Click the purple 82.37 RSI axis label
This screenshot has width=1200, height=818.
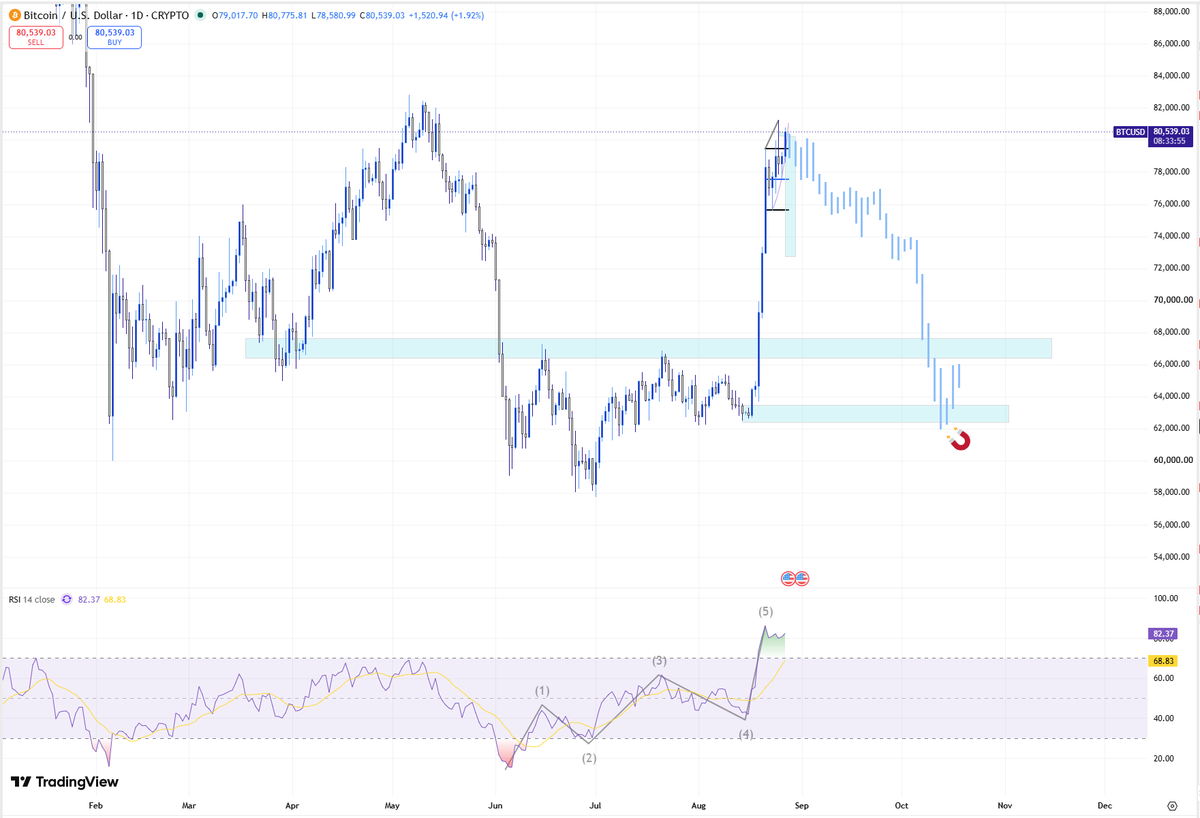tap(1163, 634)
